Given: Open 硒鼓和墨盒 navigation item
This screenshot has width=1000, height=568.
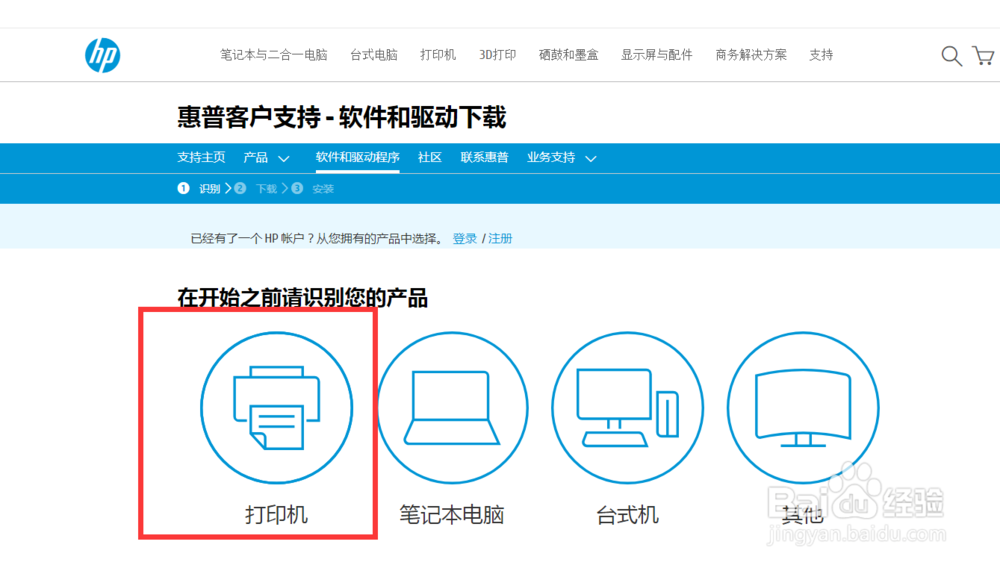Looking at the screenshot, I should (x=569, y=55).
